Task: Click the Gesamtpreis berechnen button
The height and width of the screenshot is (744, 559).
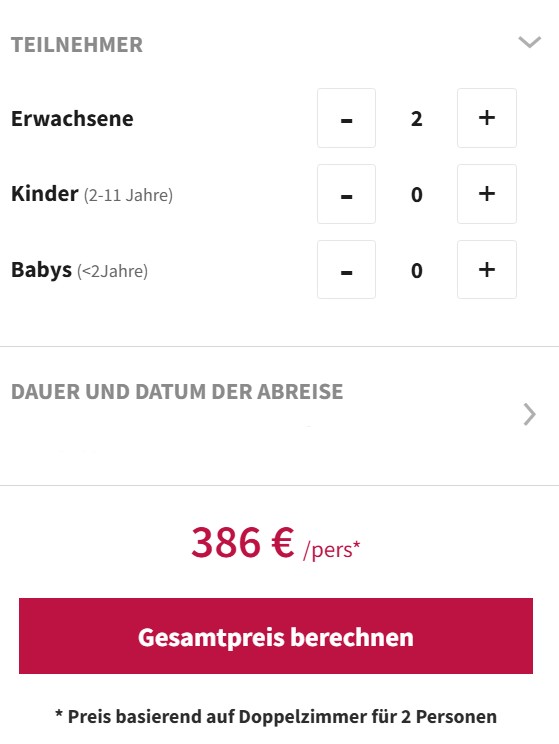Action: (276, 636)
